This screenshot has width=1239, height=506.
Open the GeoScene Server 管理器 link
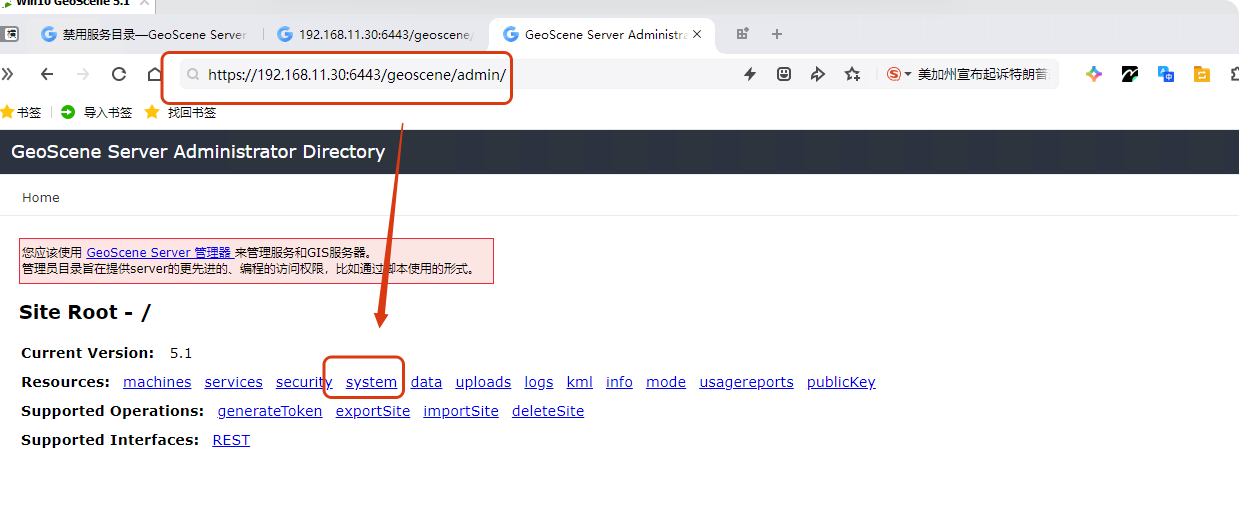(x=159, y=253)
